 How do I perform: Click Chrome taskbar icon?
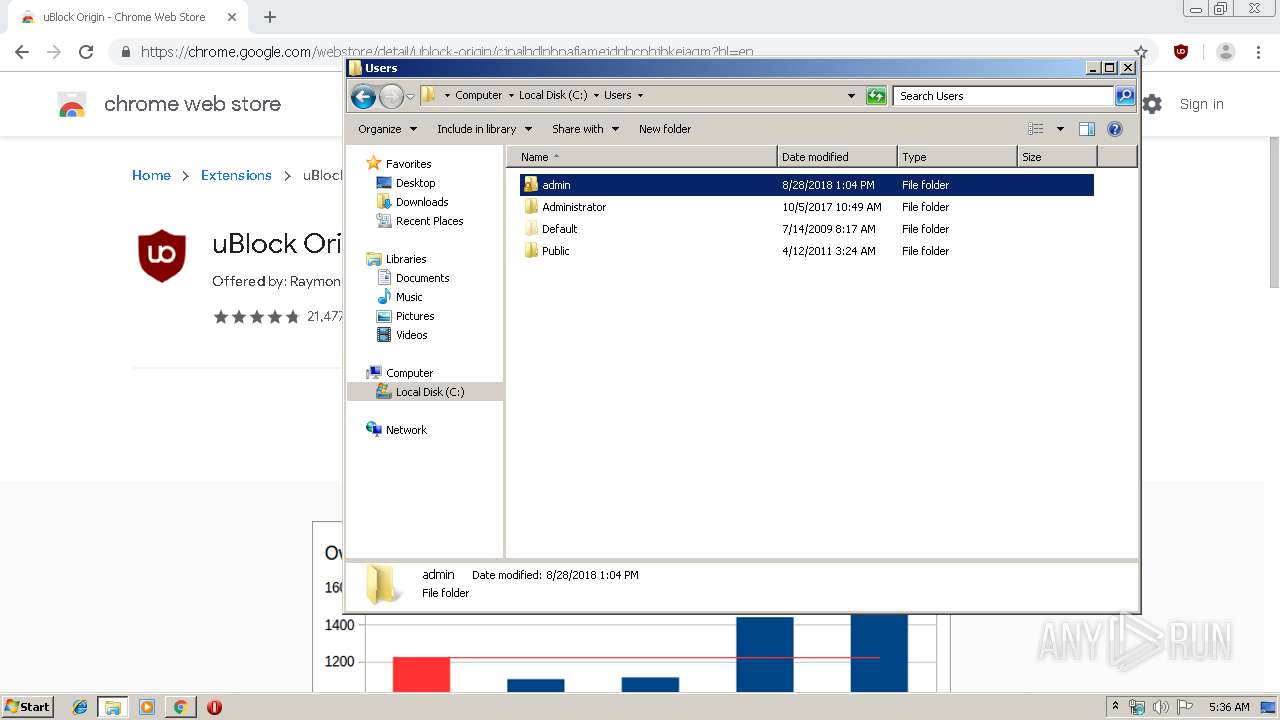tap(180, 707)
